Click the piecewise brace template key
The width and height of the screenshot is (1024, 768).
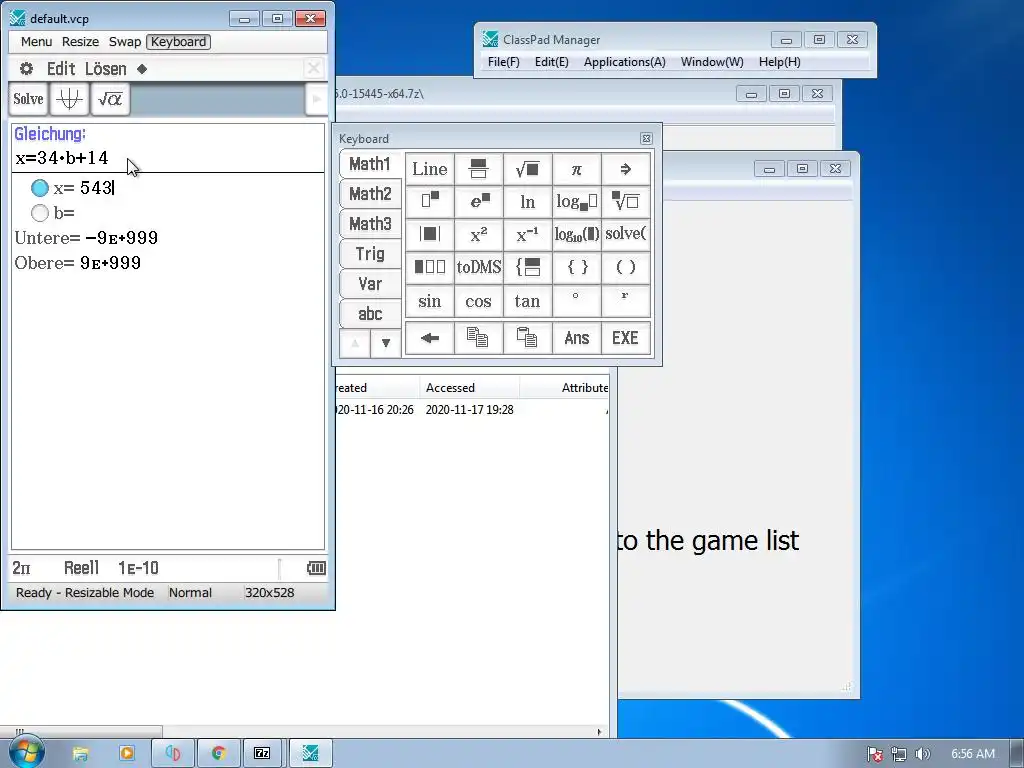click(x=528, y=267)
